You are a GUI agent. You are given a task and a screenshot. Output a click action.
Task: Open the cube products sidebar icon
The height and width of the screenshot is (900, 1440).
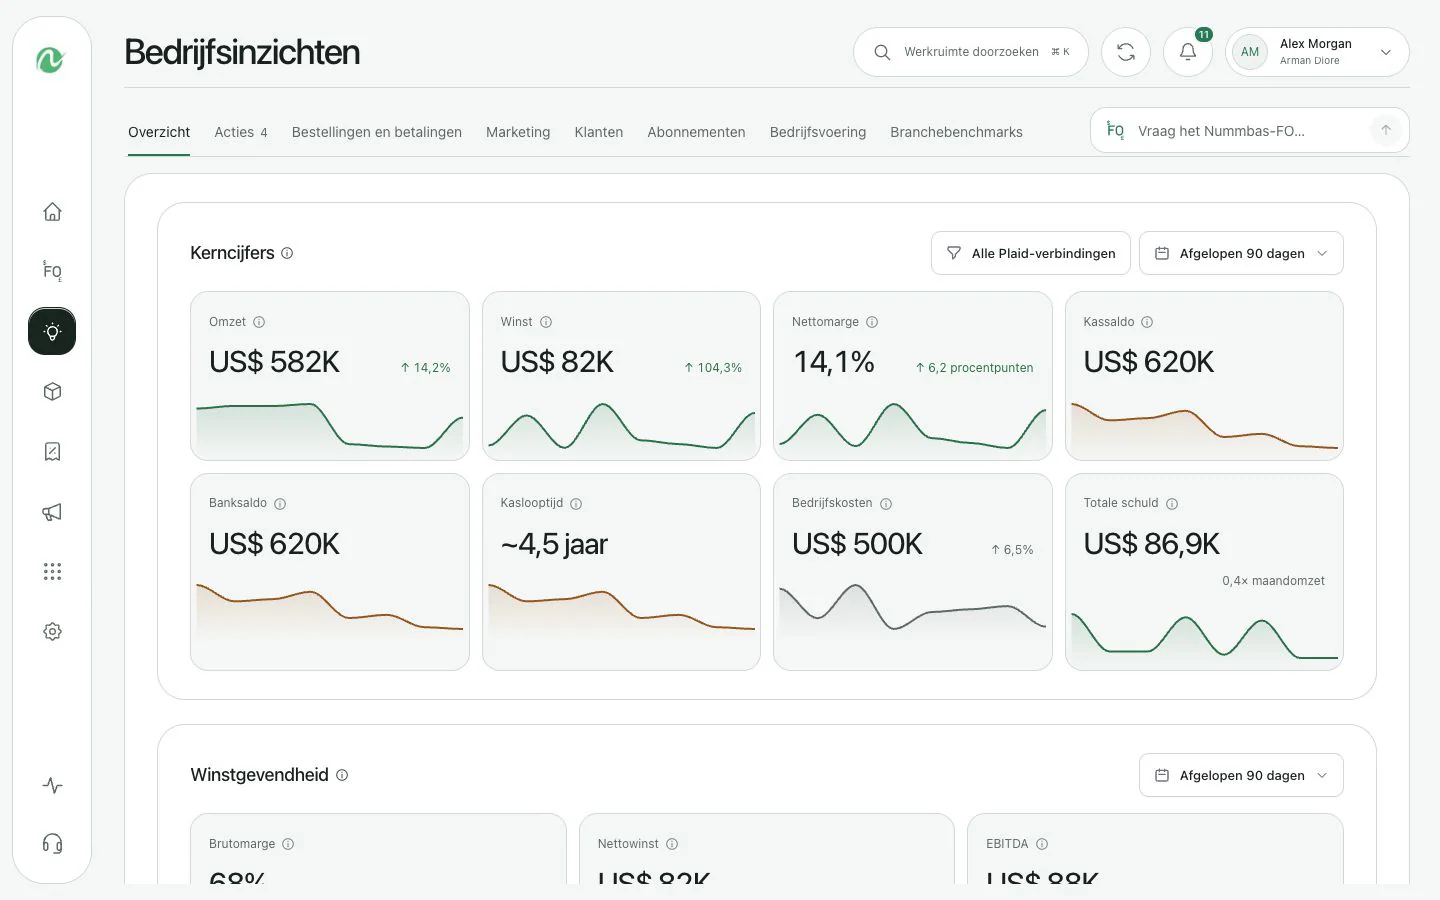52,391
